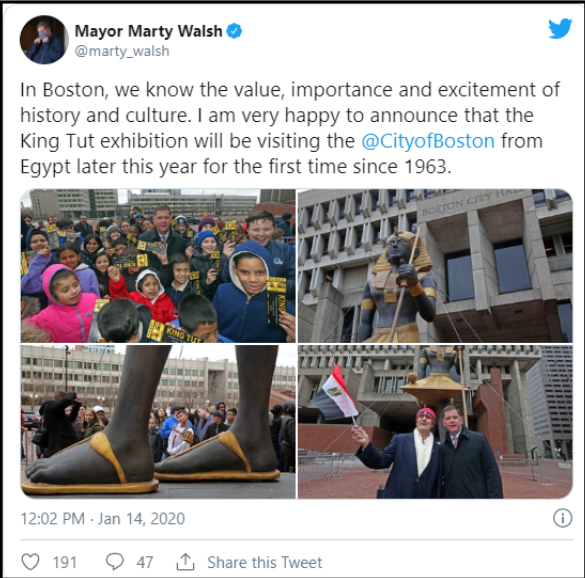Image resolution: width=585 pixels, height=578 pixels.
Task: Click the 191 likes count
Action: pyautogui.click(x=65, y=562)
